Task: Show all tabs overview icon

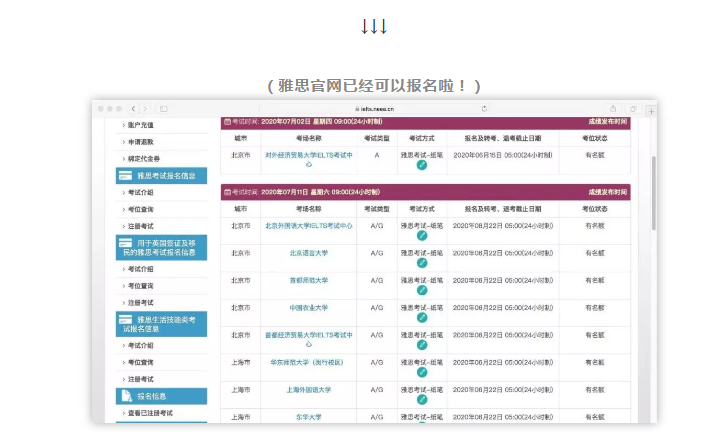Action: (x=633, y=109)
